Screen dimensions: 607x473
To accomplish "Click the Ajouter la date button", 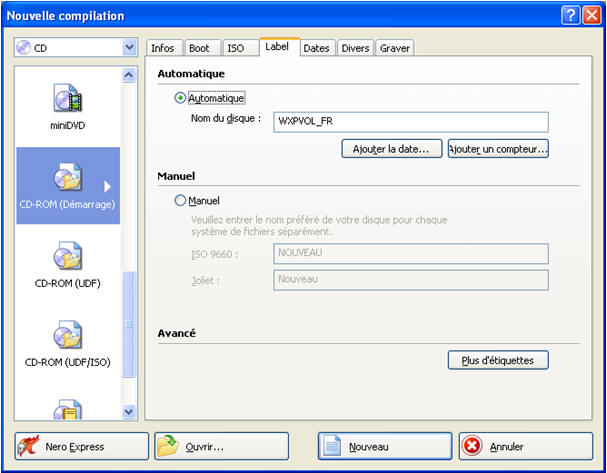I will 392,149.
